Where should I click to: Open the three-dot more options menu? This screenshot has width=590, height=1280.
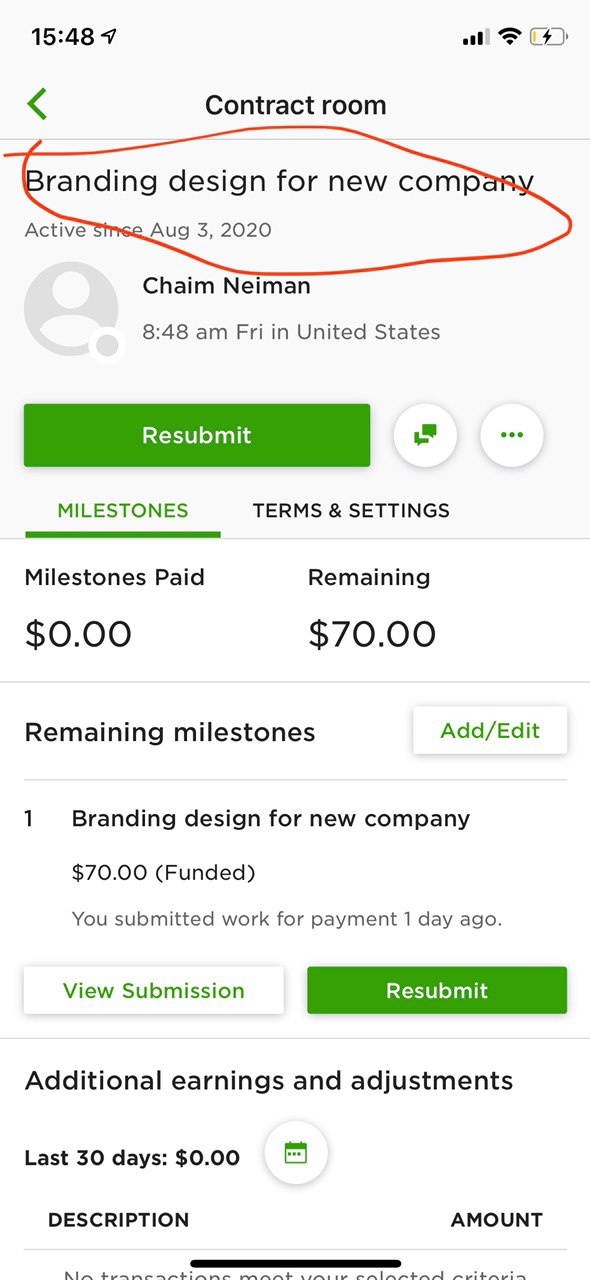(x=512, y=435)
